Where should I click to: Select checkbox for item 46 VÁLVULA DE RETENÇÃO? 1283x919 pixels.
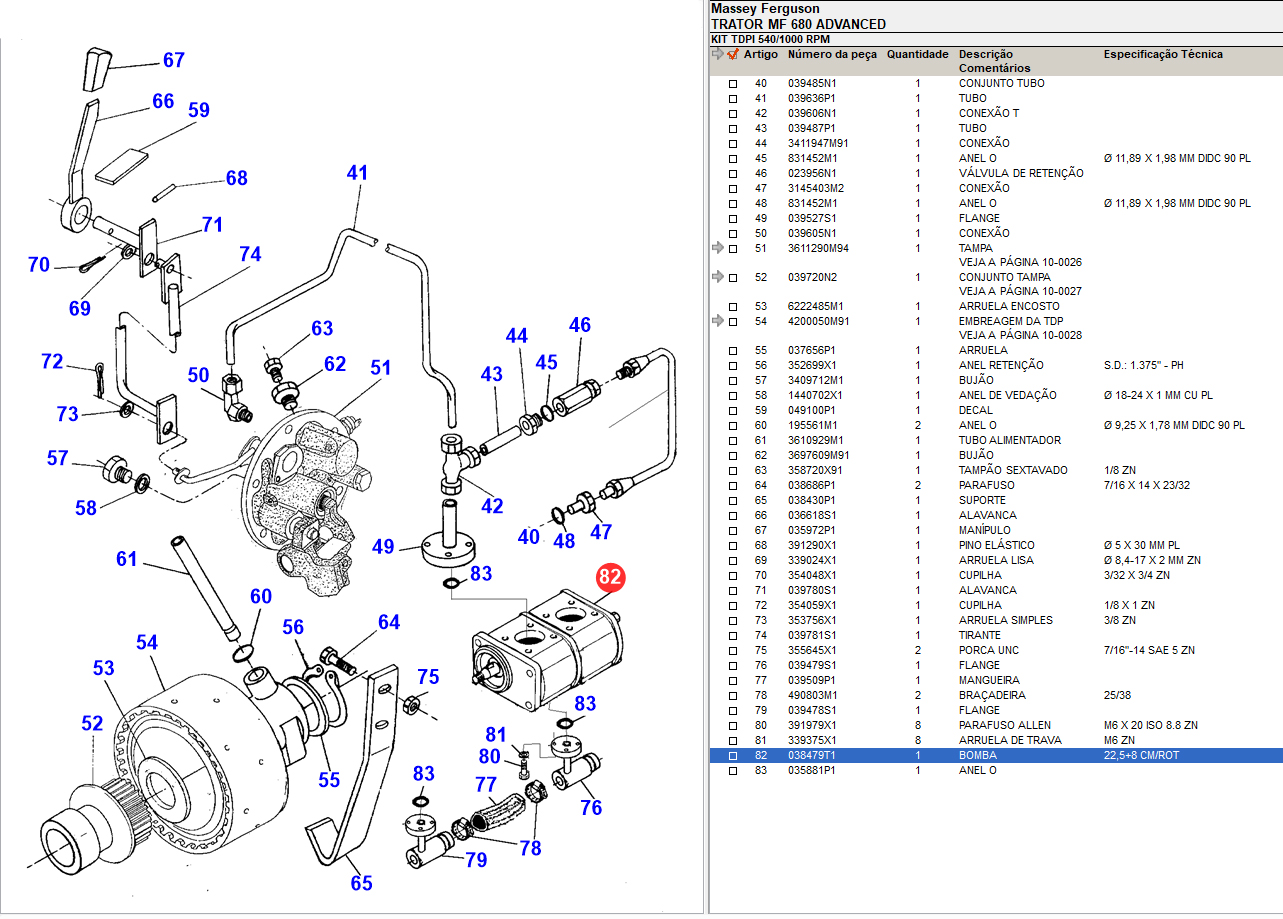[733, 174]
